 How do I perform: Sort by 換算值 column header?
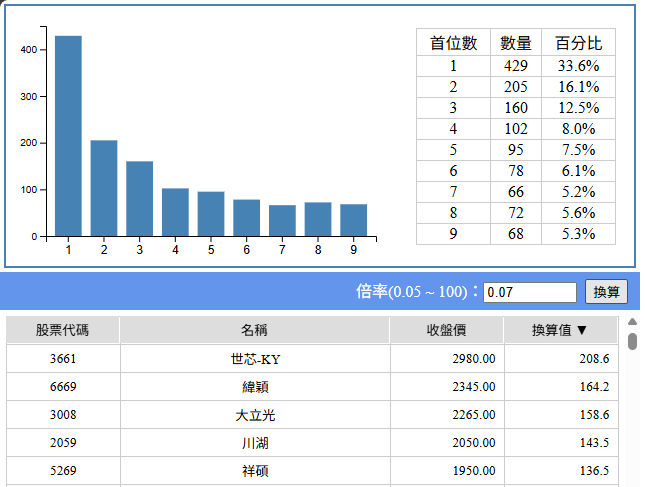tap(560, 331)
